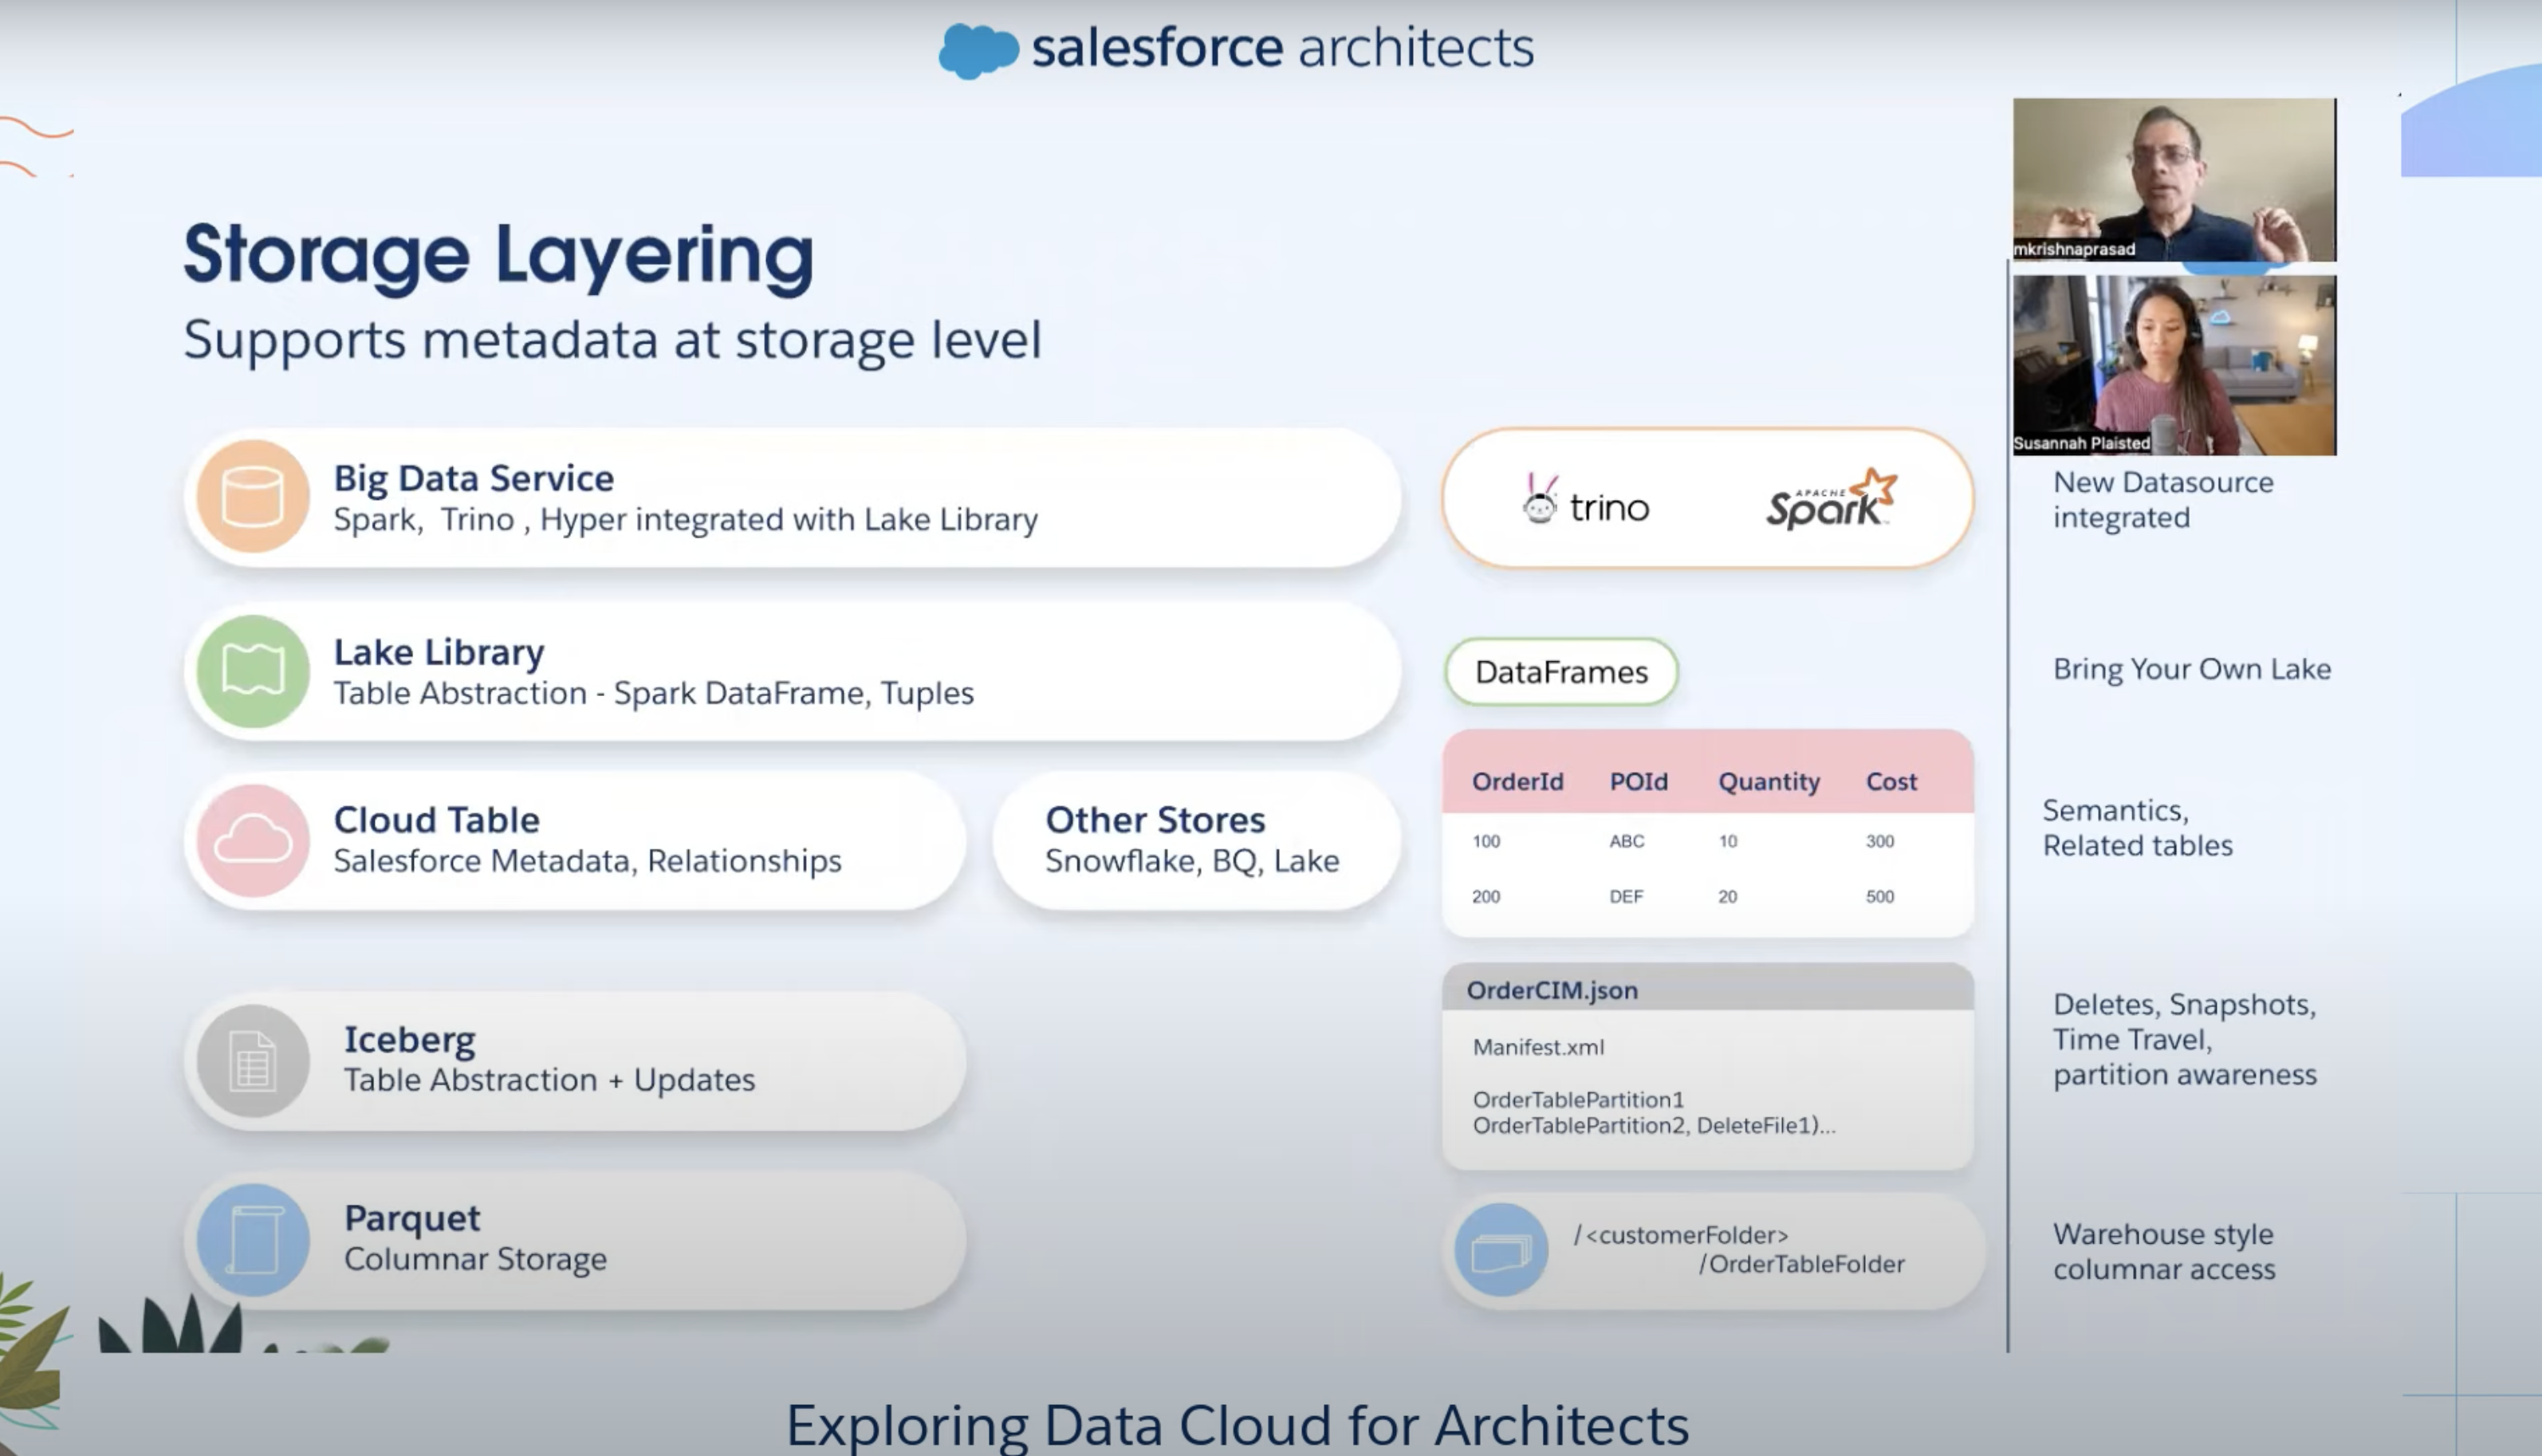Click the blue Parquet scroll icon
Viewport: 2542px width, 1456px height.
pyautogui.click(x=253, y=1240)
